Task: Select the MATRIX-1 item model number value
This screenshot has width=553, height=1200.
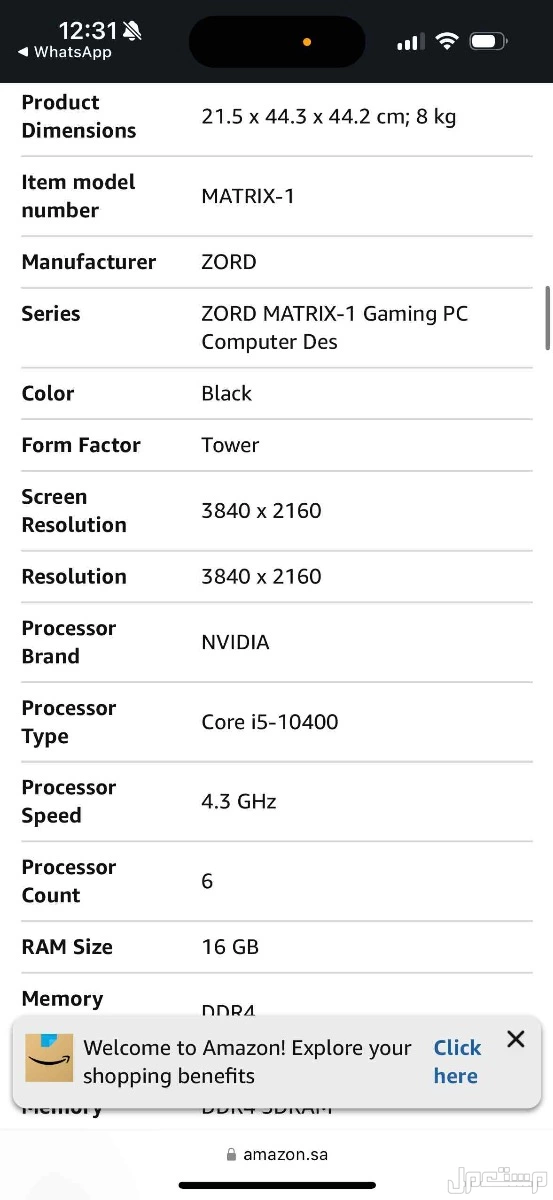Action: [248, 196]
